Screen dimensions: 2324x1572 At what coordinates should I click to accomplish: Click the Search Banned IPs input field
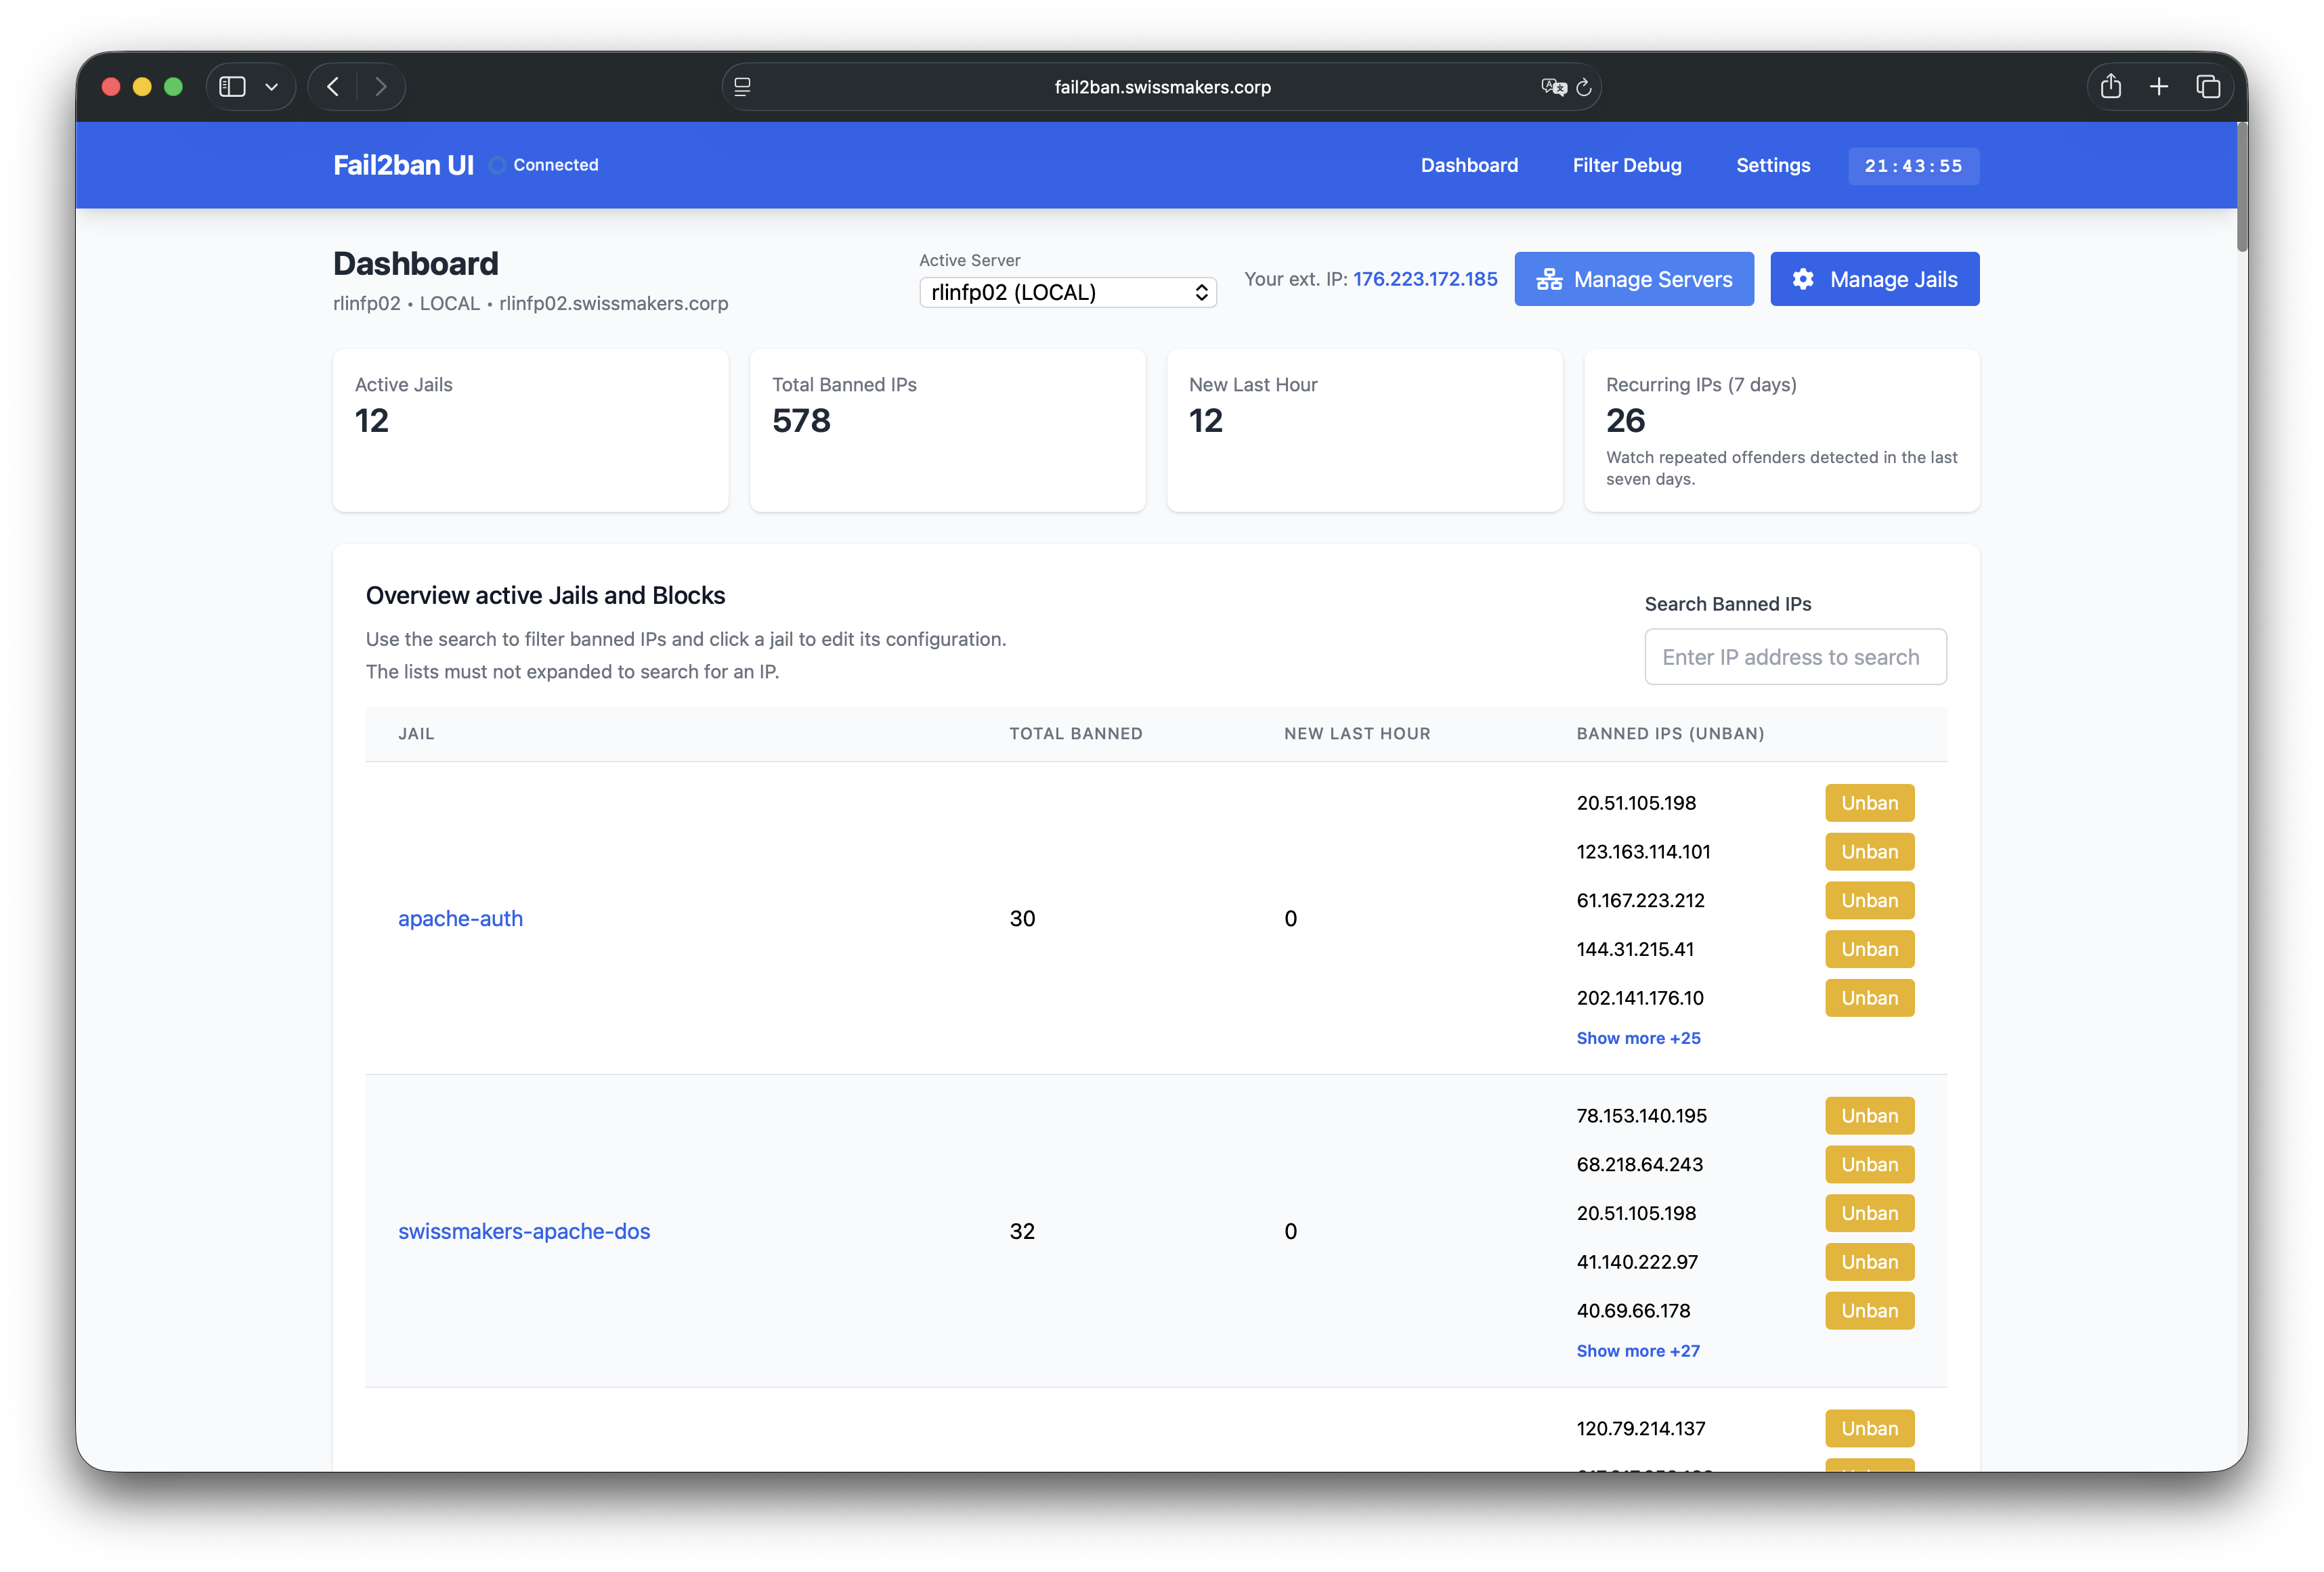click(1795, 657)
